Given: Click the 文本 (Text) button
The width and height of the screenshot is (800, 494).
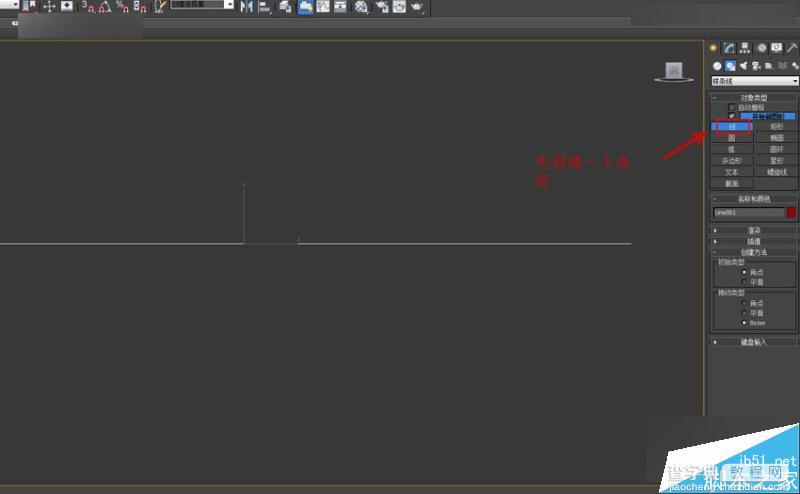Looking at the screenshot, I should 732,172.
